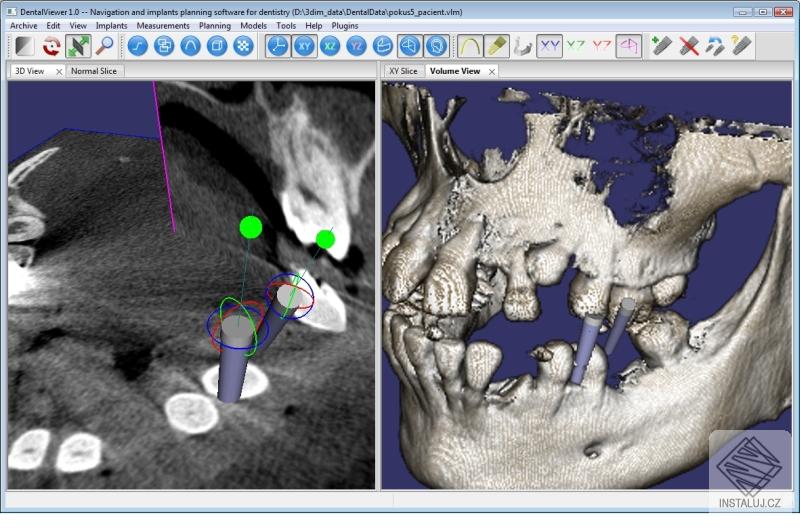Open the Measurements menu

click(163, 26)
